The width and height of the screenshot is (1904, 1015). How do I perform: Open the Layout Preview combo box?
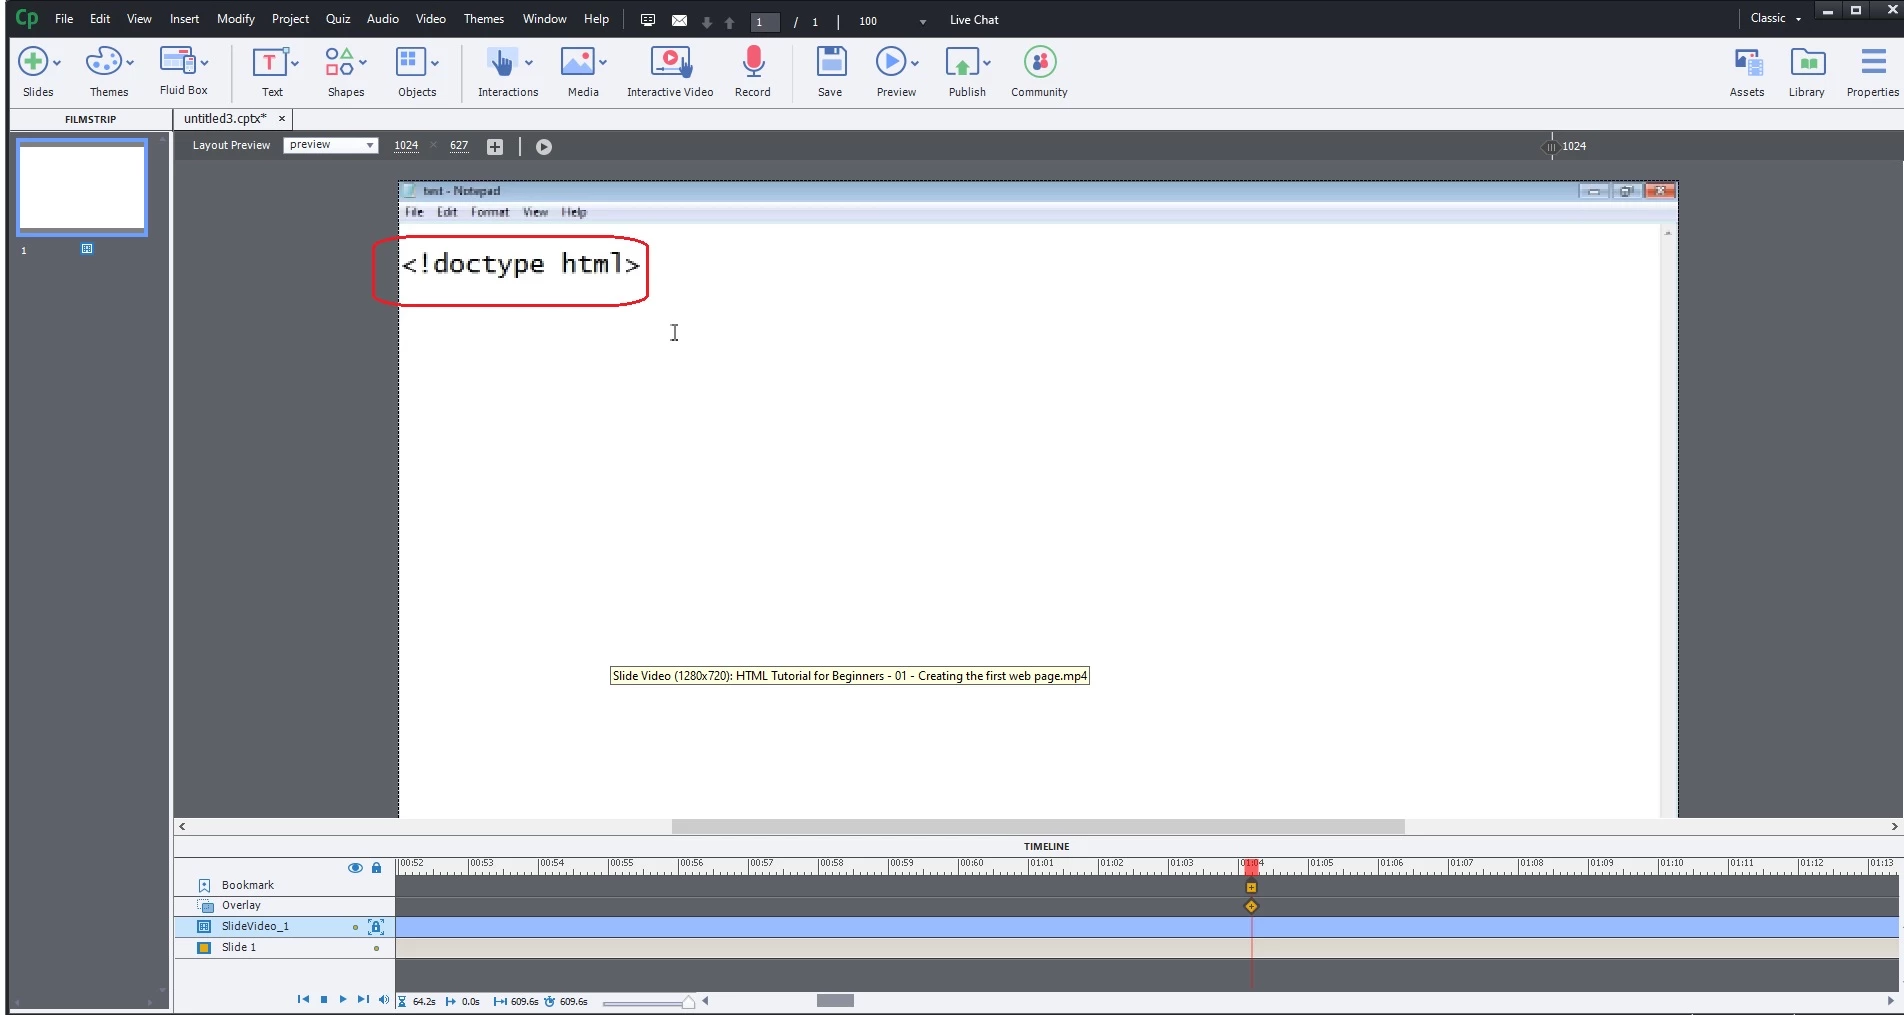tap(331, 145)
